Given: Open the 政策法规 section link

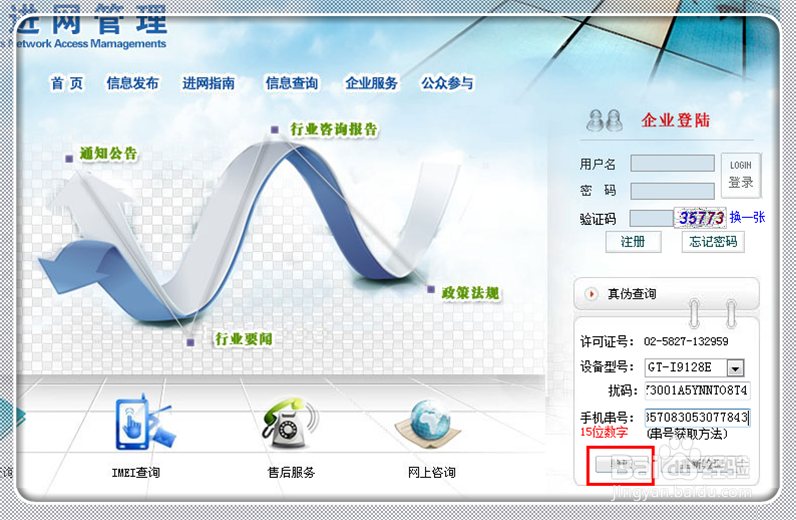Looking at the screenshot, I should (470, 293).
